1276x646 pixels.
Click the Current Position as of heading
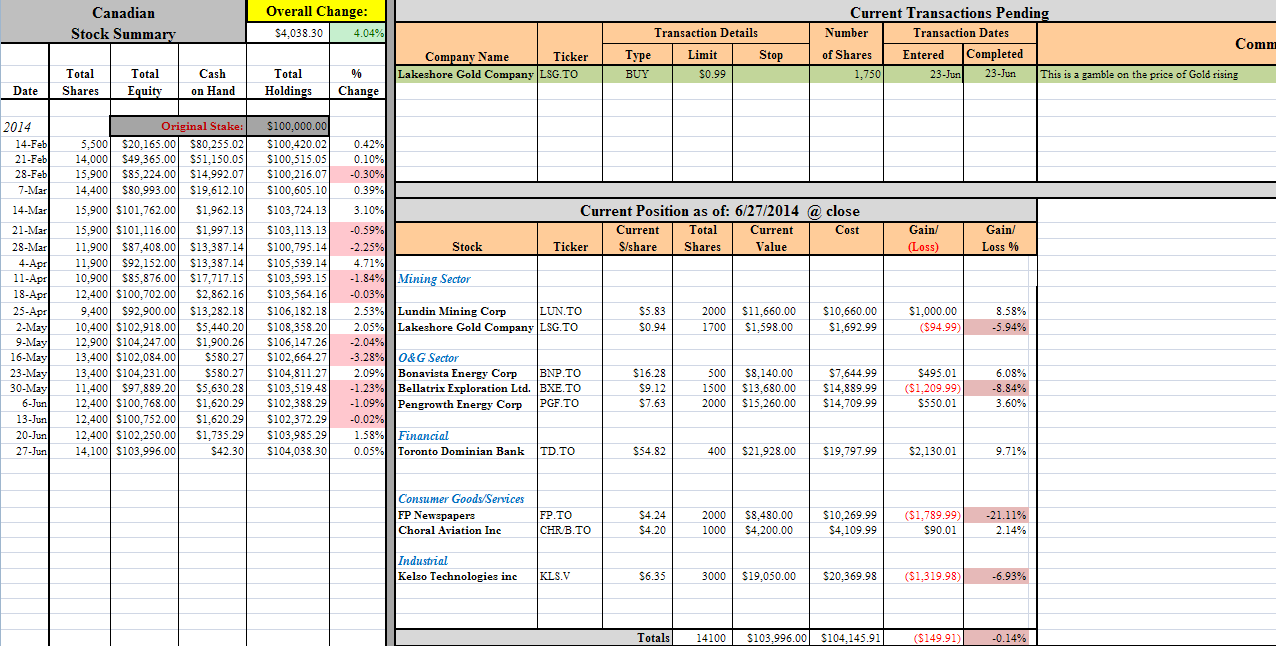click(720, 211)
